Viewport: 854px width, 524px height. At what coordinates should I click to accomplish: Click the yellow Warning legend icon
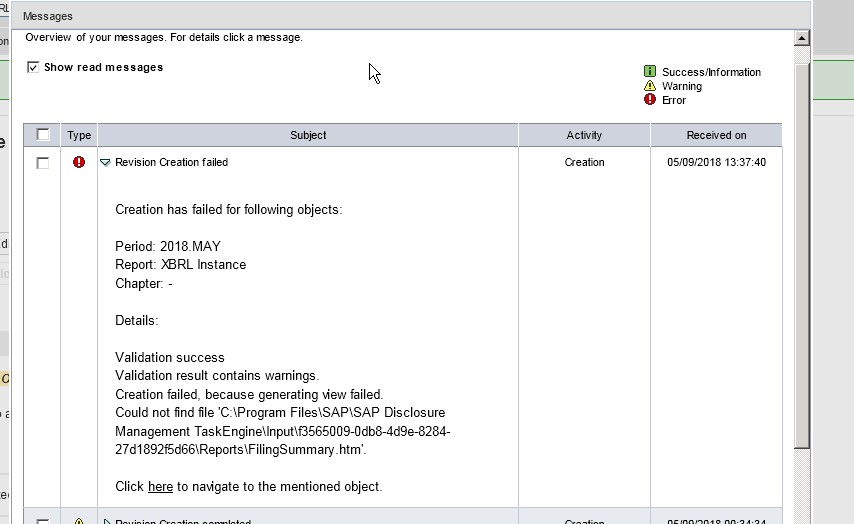click(x=650, y=86)
